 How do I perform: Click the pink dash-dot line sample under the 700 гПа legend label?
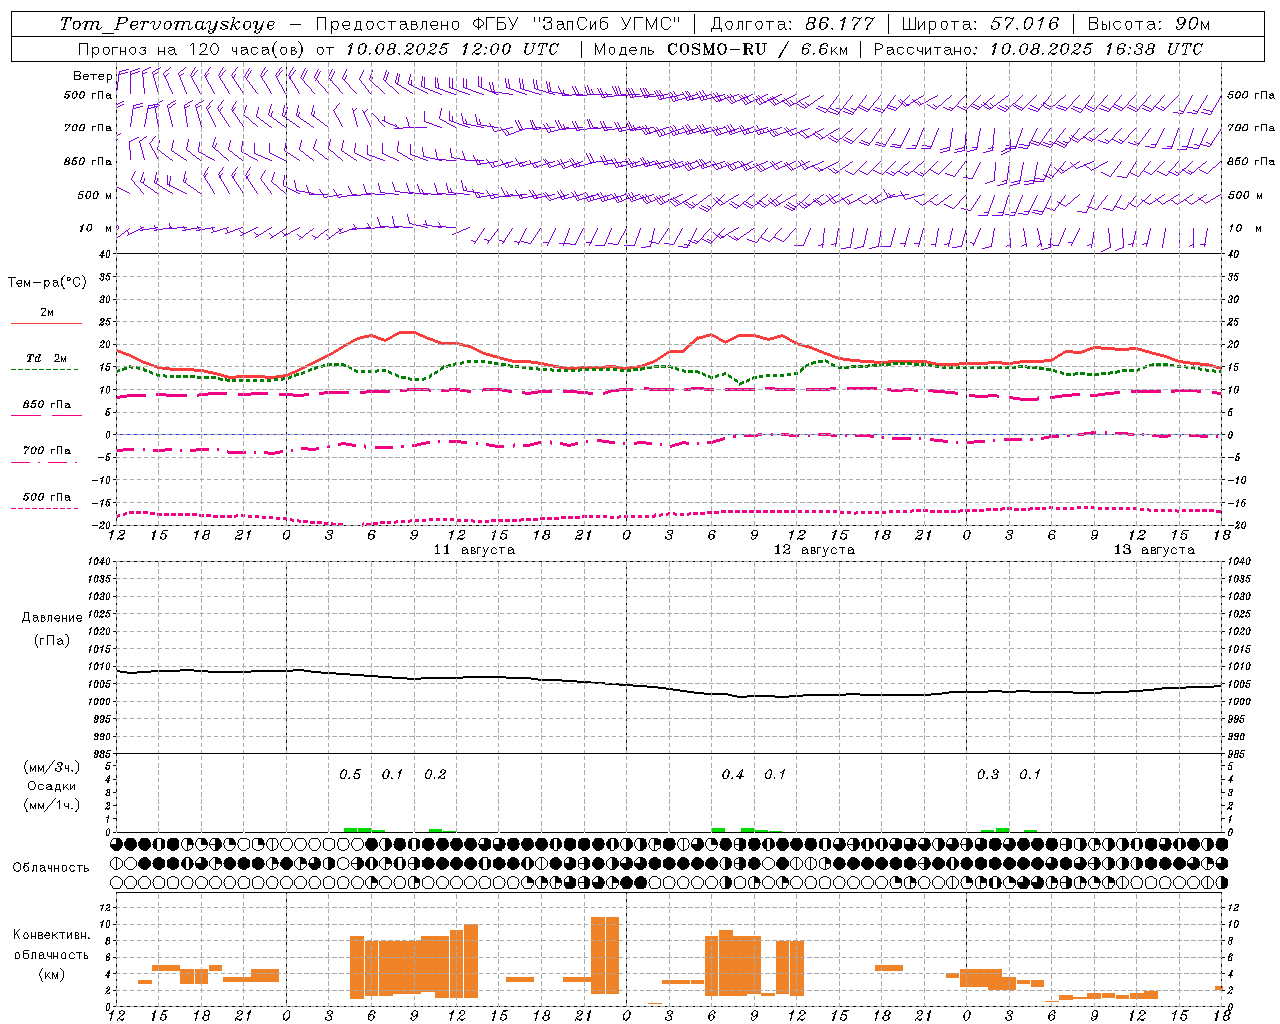pos(45,462)
